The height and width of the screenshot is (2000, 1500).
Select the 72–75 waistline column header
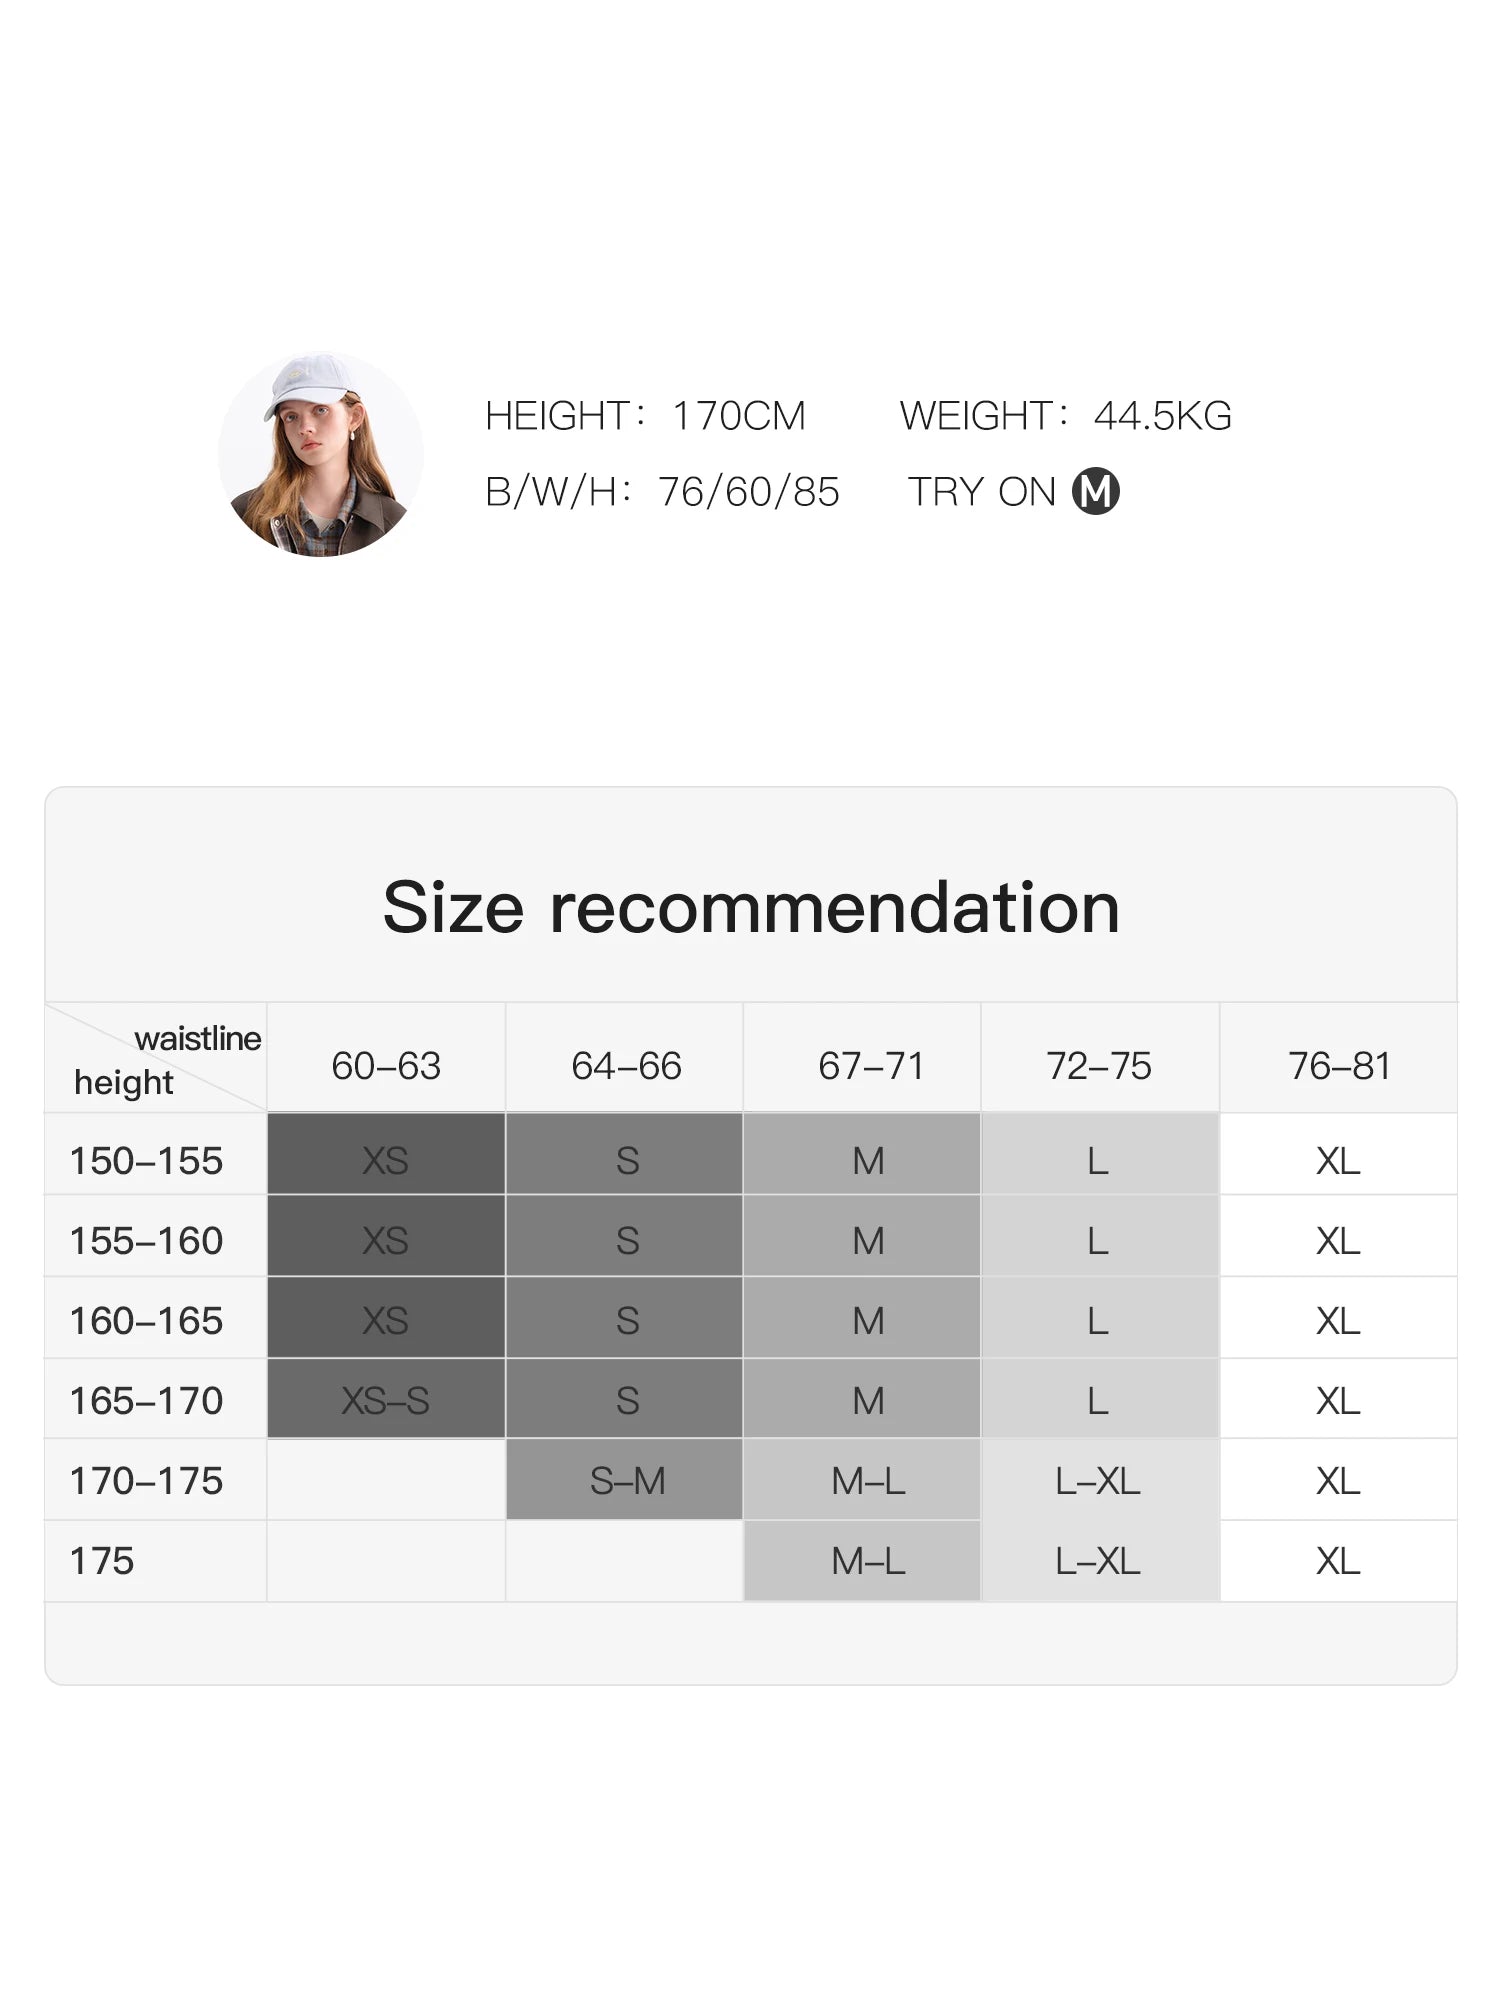1098,1066
